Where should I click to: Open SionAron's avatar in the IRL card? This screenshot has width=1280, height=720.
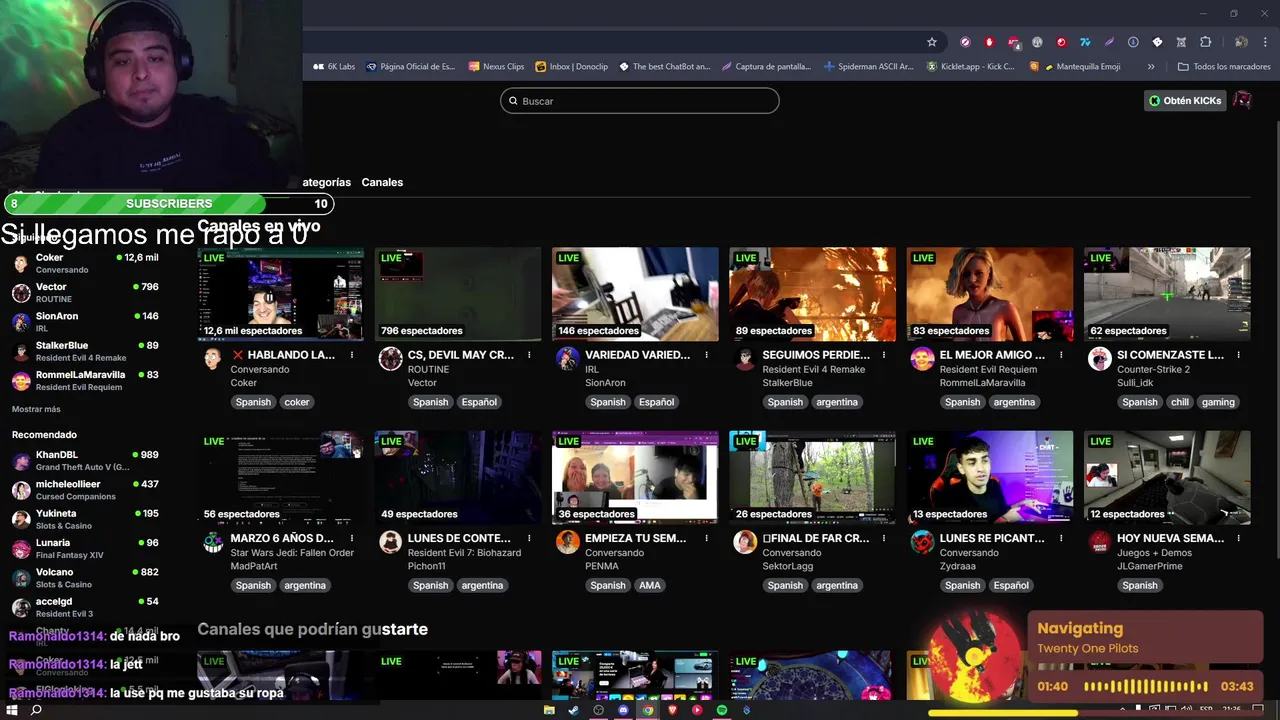click(567, 360)
